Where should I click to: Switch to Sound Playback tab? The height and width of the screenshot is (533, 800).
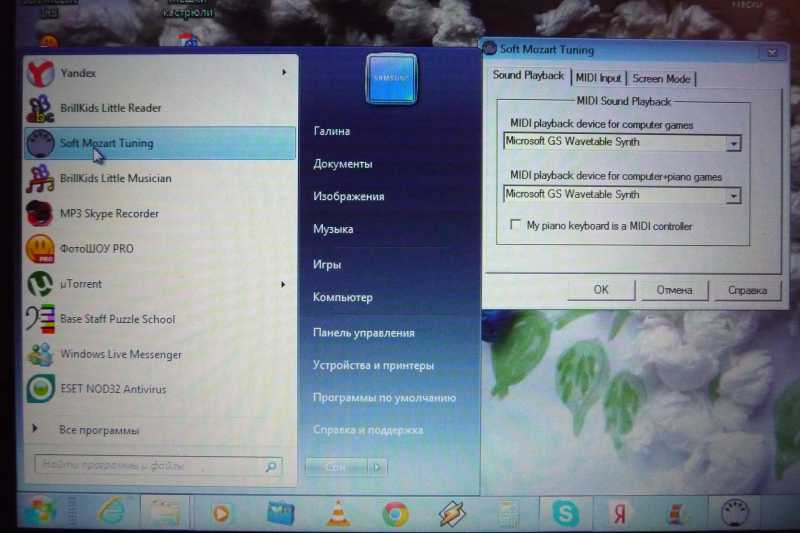point(528,76)
